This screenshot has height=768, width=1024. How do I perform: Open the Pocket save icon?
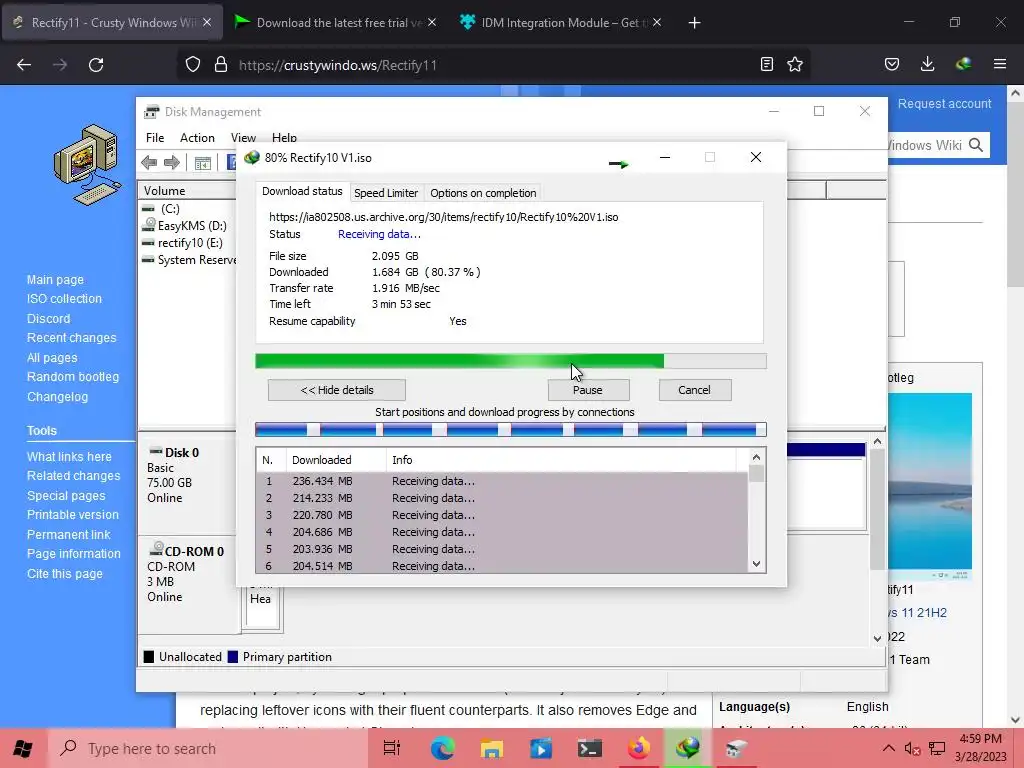(891, 64)
